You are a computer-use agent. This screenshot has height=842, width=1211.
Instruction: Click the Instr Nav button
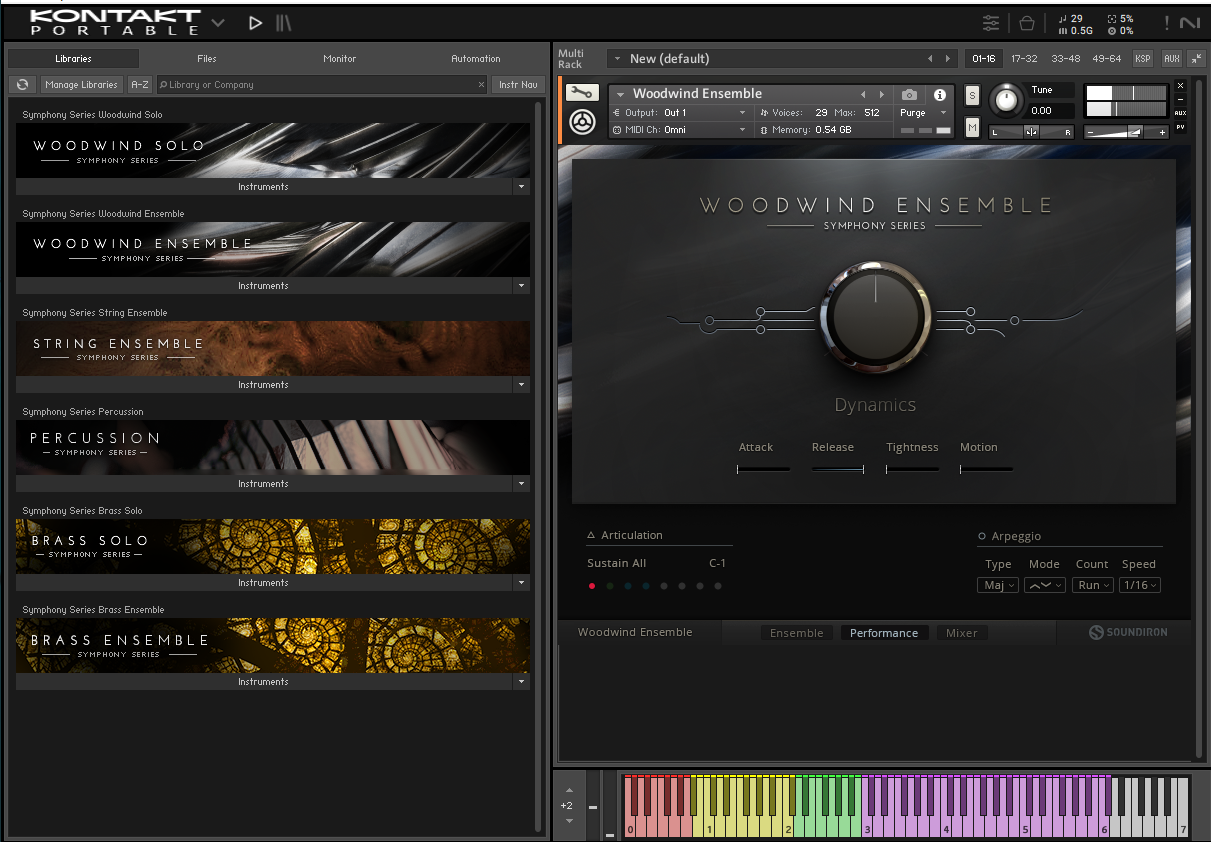tap(518, 85)
